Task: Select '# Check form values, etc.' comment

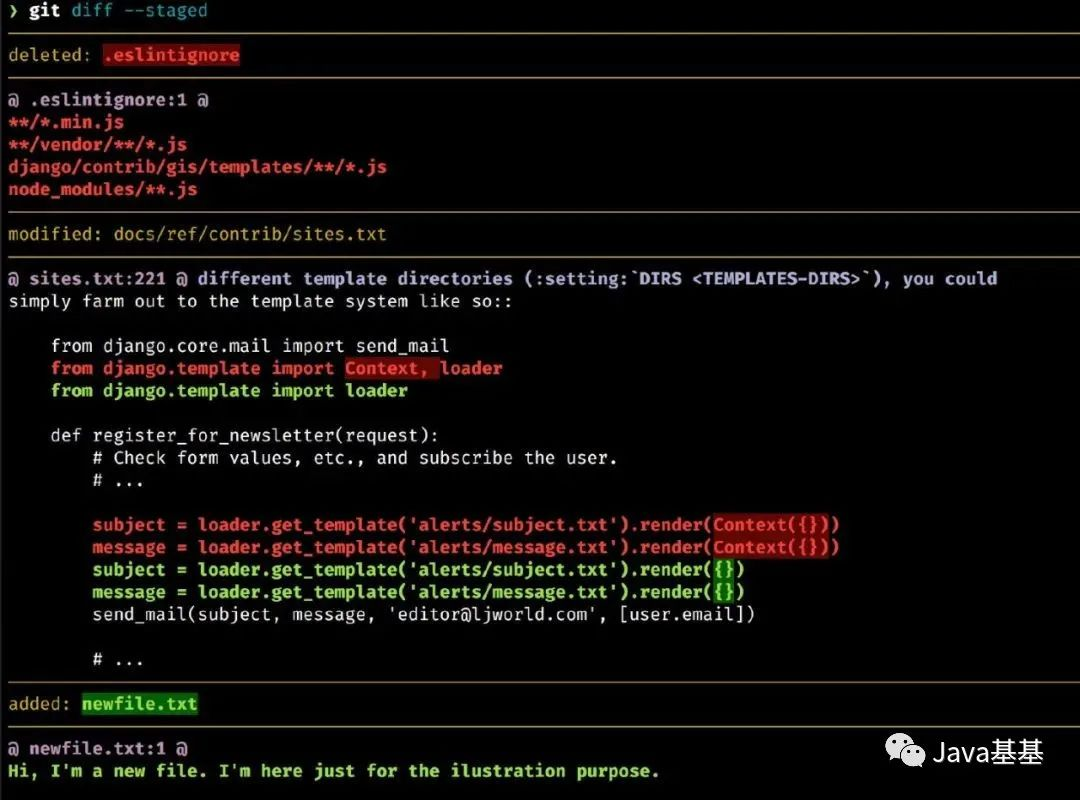Action: 355,458
